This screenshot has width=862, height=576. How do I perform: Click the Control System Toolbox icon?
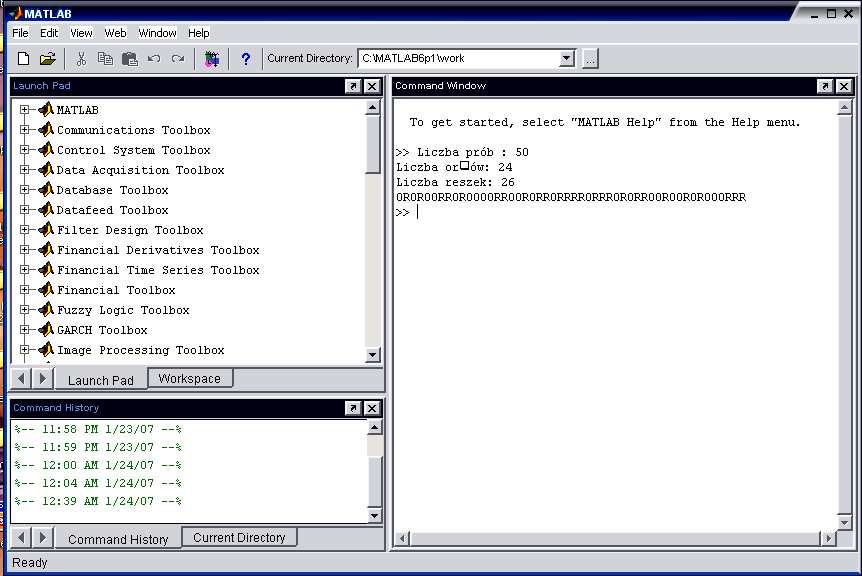coord(46,149)
